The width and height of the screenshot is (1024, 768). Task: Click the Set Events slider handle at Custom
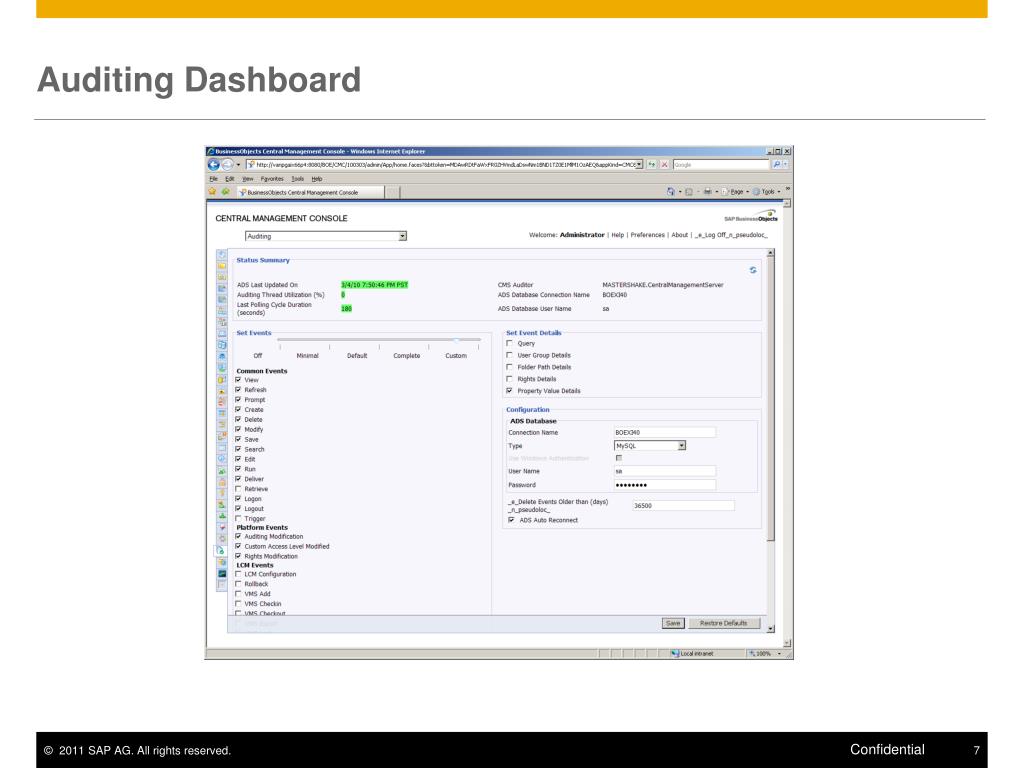[x=456, y=340]
